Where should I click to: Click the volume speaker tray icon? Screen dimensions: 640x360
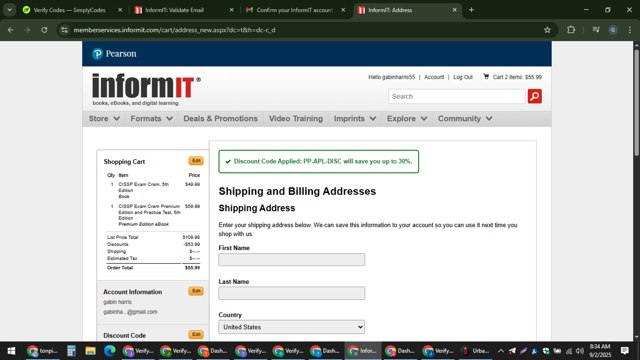580,351
